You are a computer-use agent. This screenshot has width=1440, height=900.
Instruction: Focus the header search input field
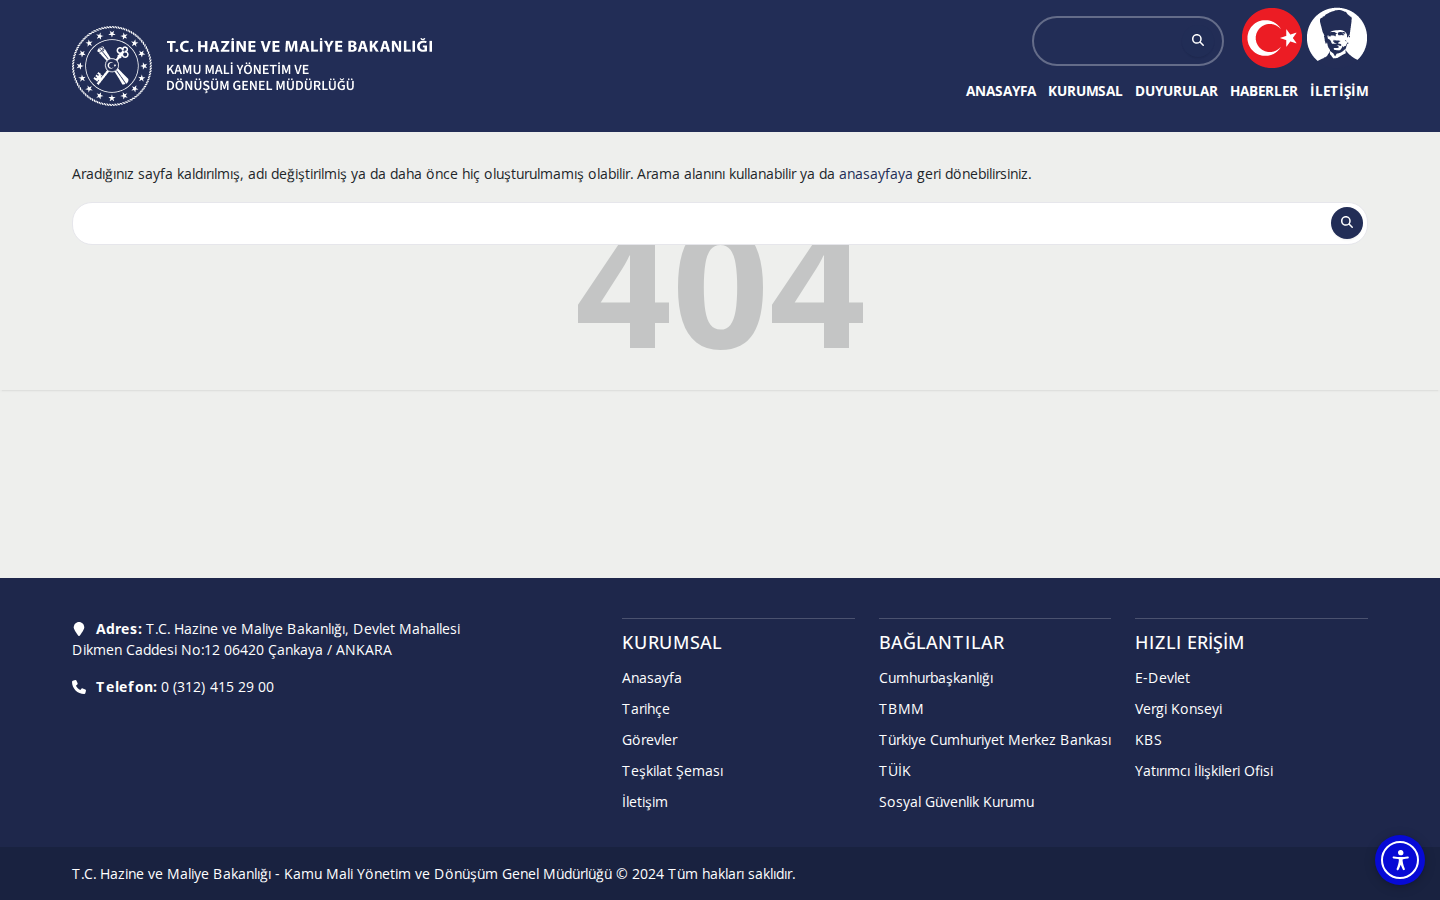tap(1112, 41)
